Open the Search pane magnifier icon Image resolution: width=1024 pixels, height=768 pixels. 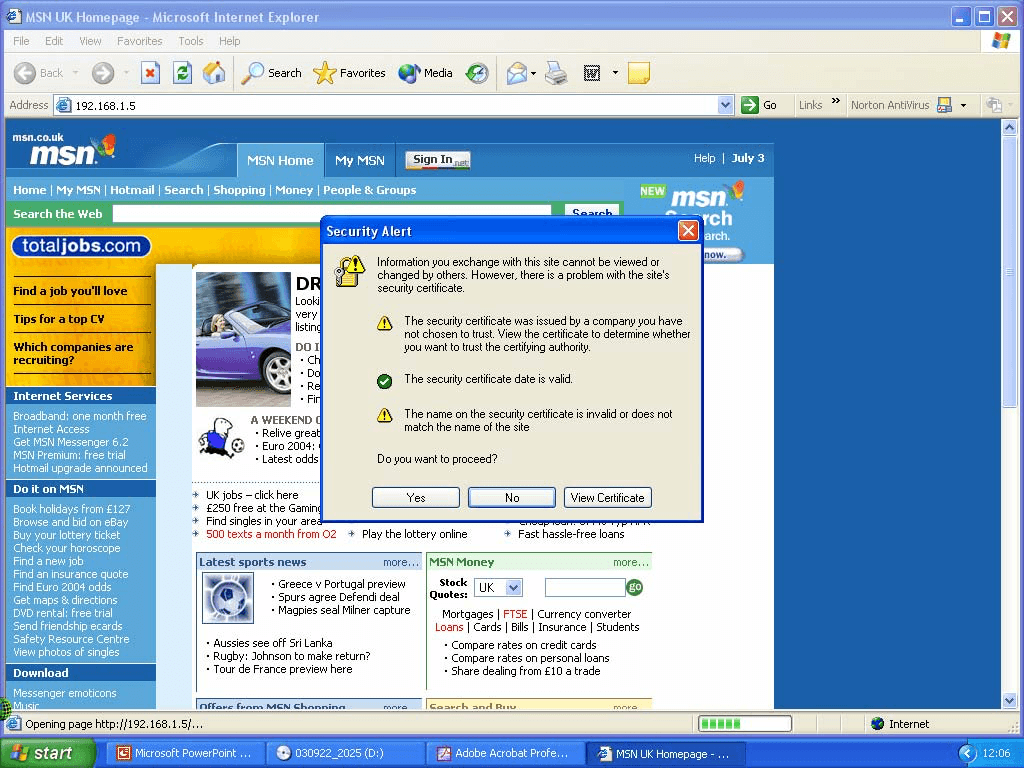pyautogui.click(x=252, y=73)
